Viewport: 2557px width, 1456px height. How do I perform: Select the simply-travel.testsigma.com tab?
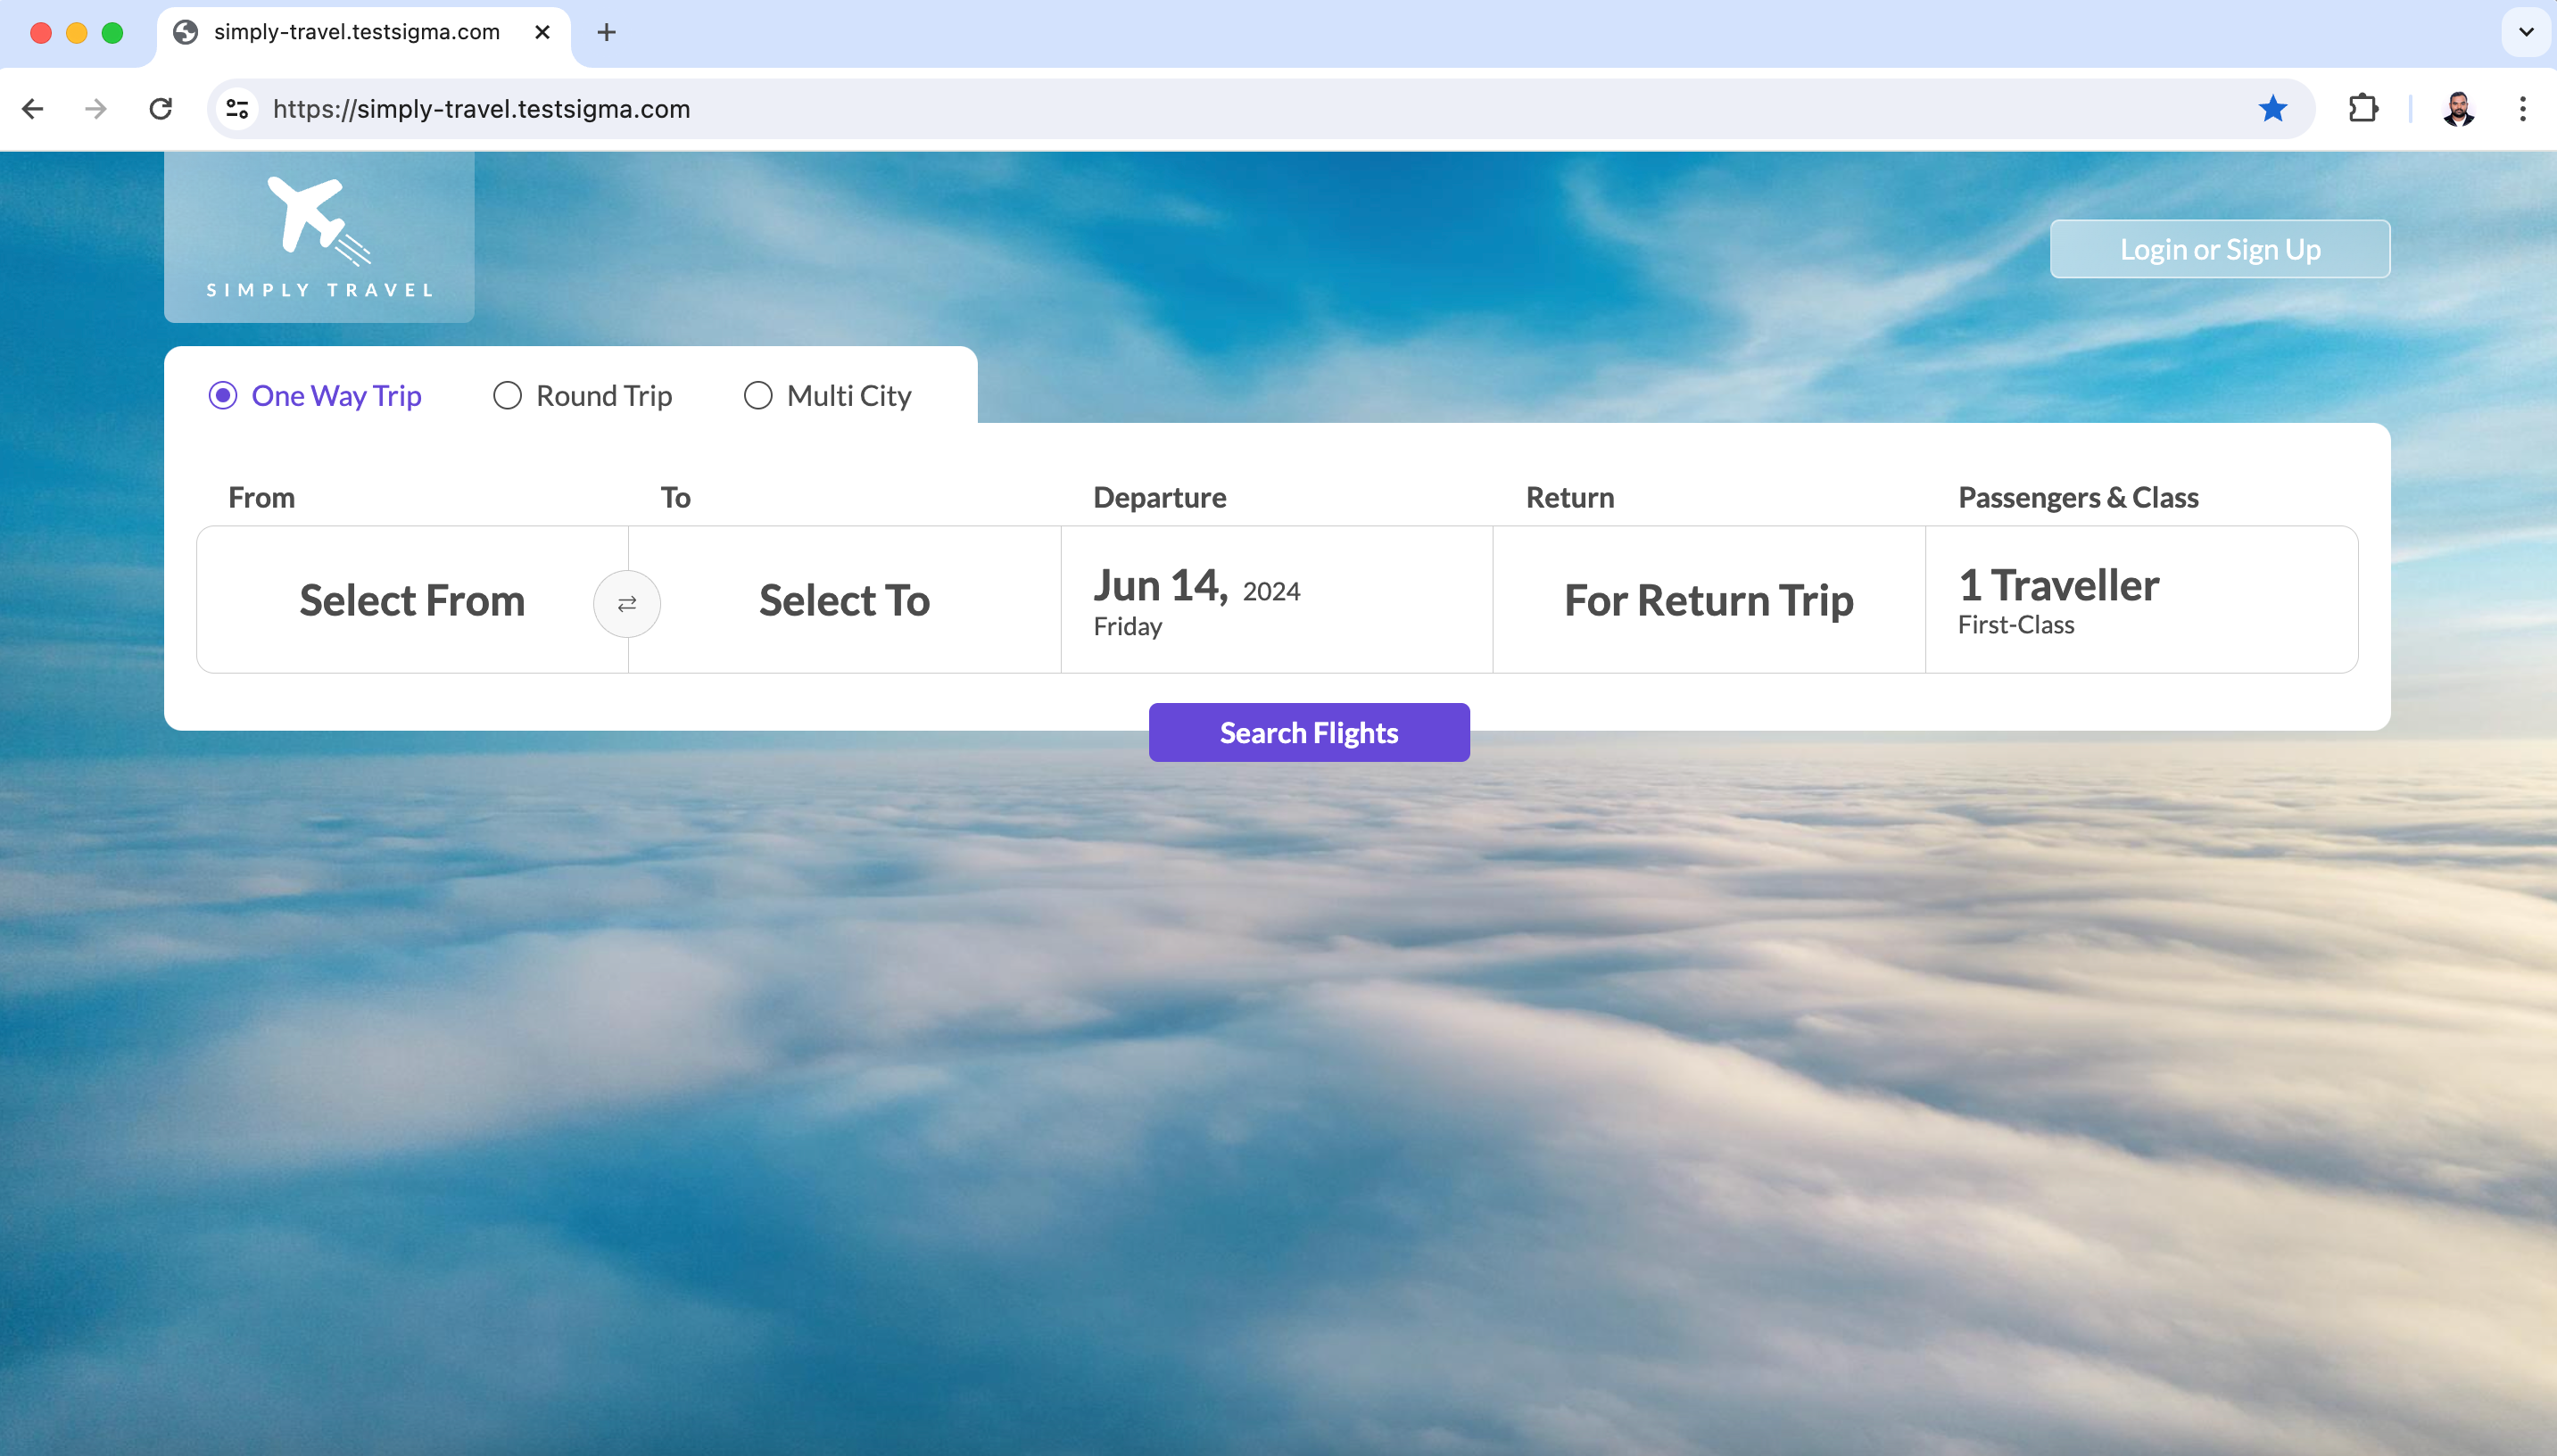click(364, 33)
